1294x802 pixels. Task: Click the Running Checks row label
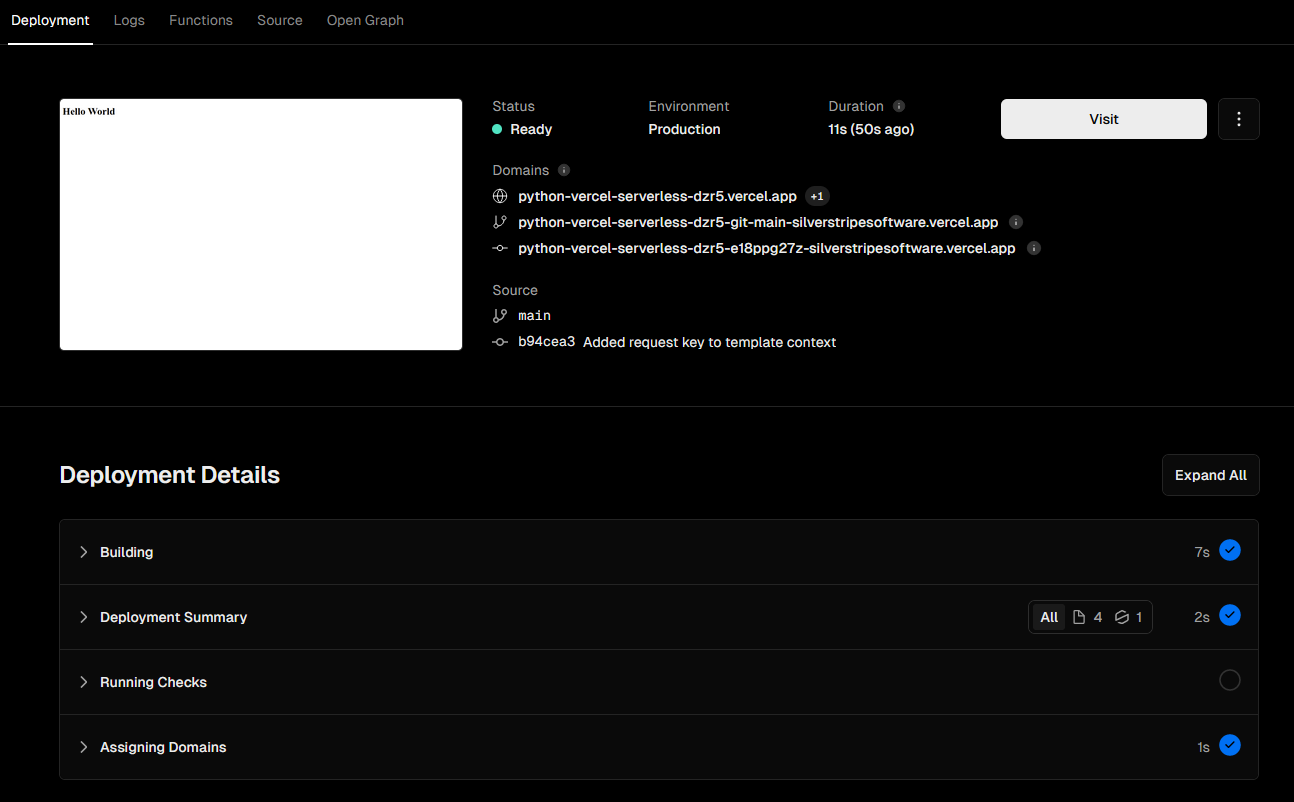click(x=154, y=682)
